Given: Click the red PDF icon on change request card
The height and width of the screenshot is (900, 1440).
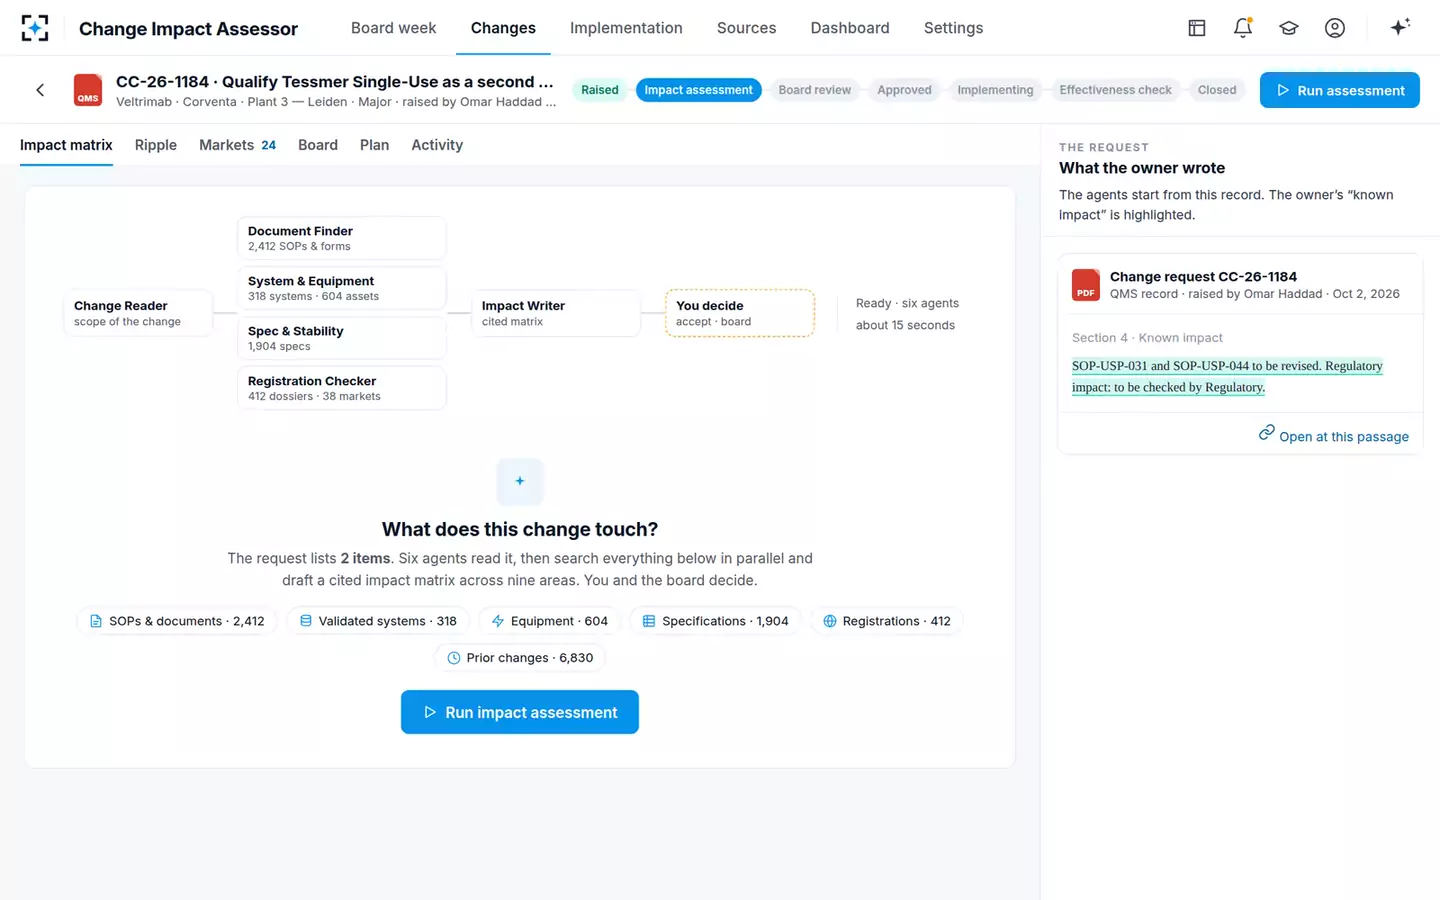Looking at the screenshot, I should click(x=1086, y=285).
